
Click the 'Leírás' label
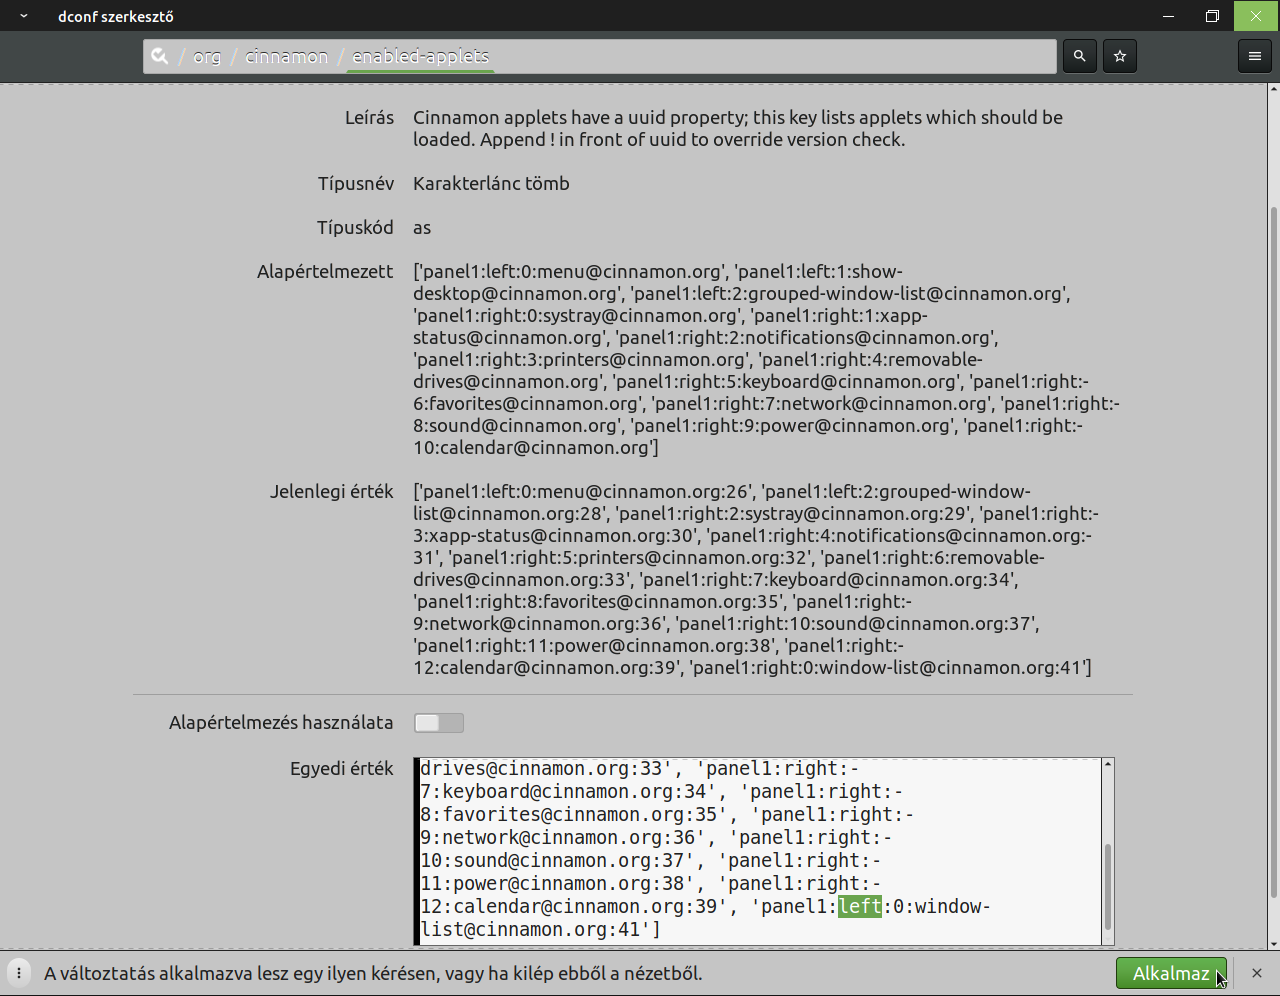click(x=369, y=118)
